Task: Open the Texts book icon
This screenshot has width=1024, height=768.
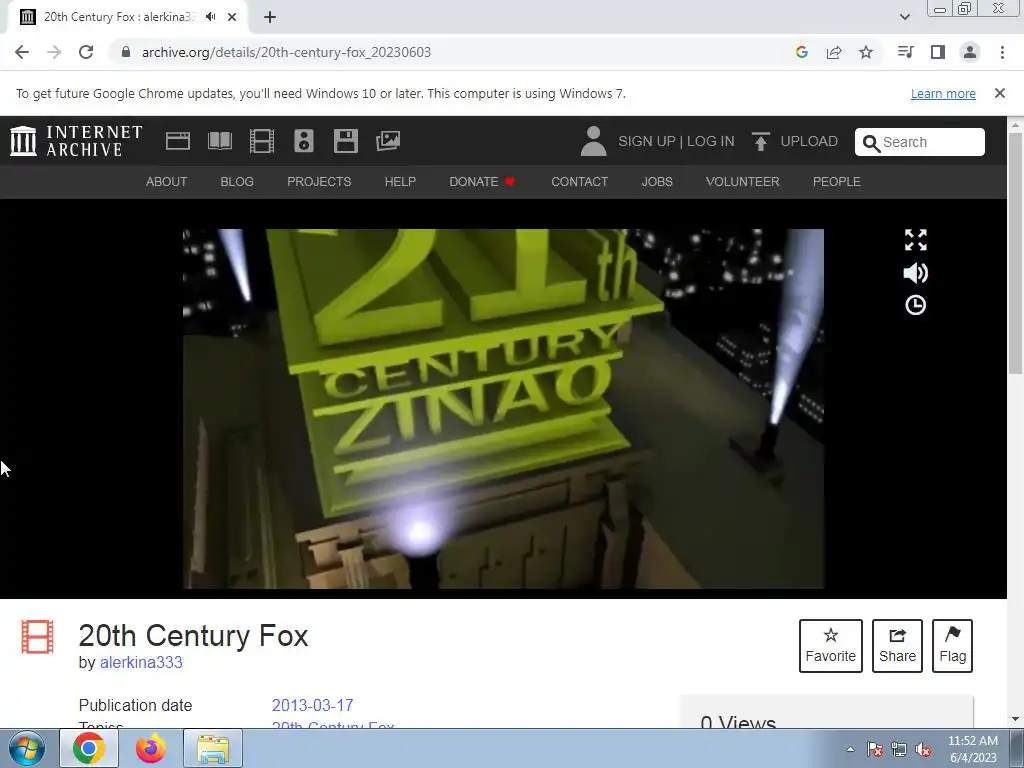Action: pos(220,141)
